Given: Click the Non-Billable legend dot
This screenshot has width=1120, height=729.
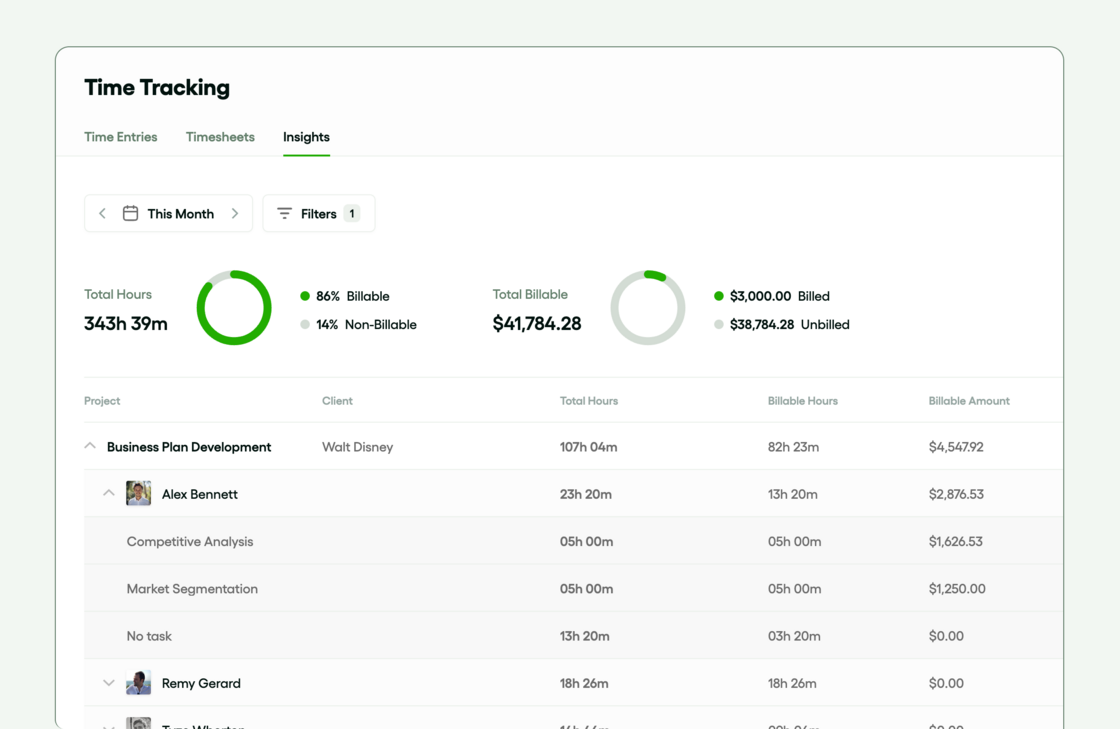Looking at the screenshot, I should pos(307,324).
